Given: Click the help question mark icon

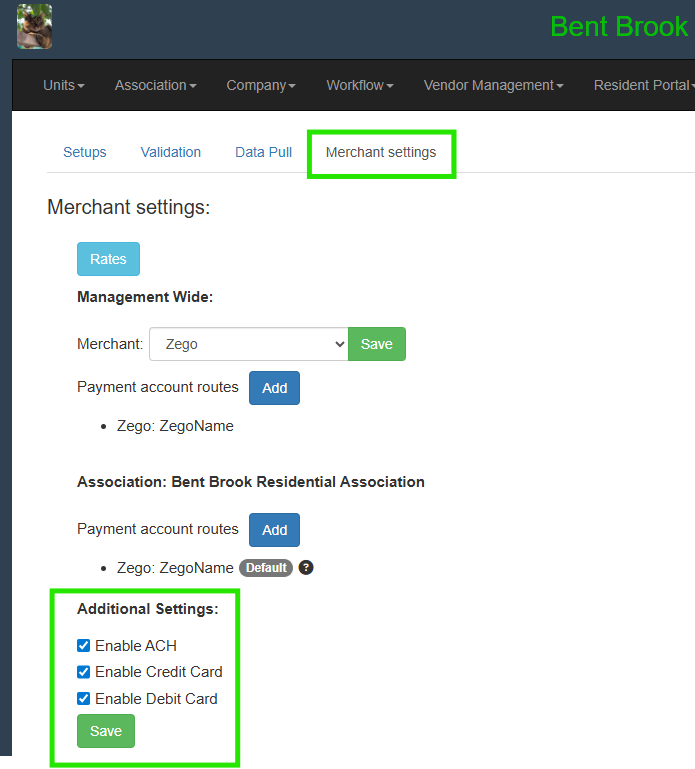Looking at the screenshot, I should [306, 568].
